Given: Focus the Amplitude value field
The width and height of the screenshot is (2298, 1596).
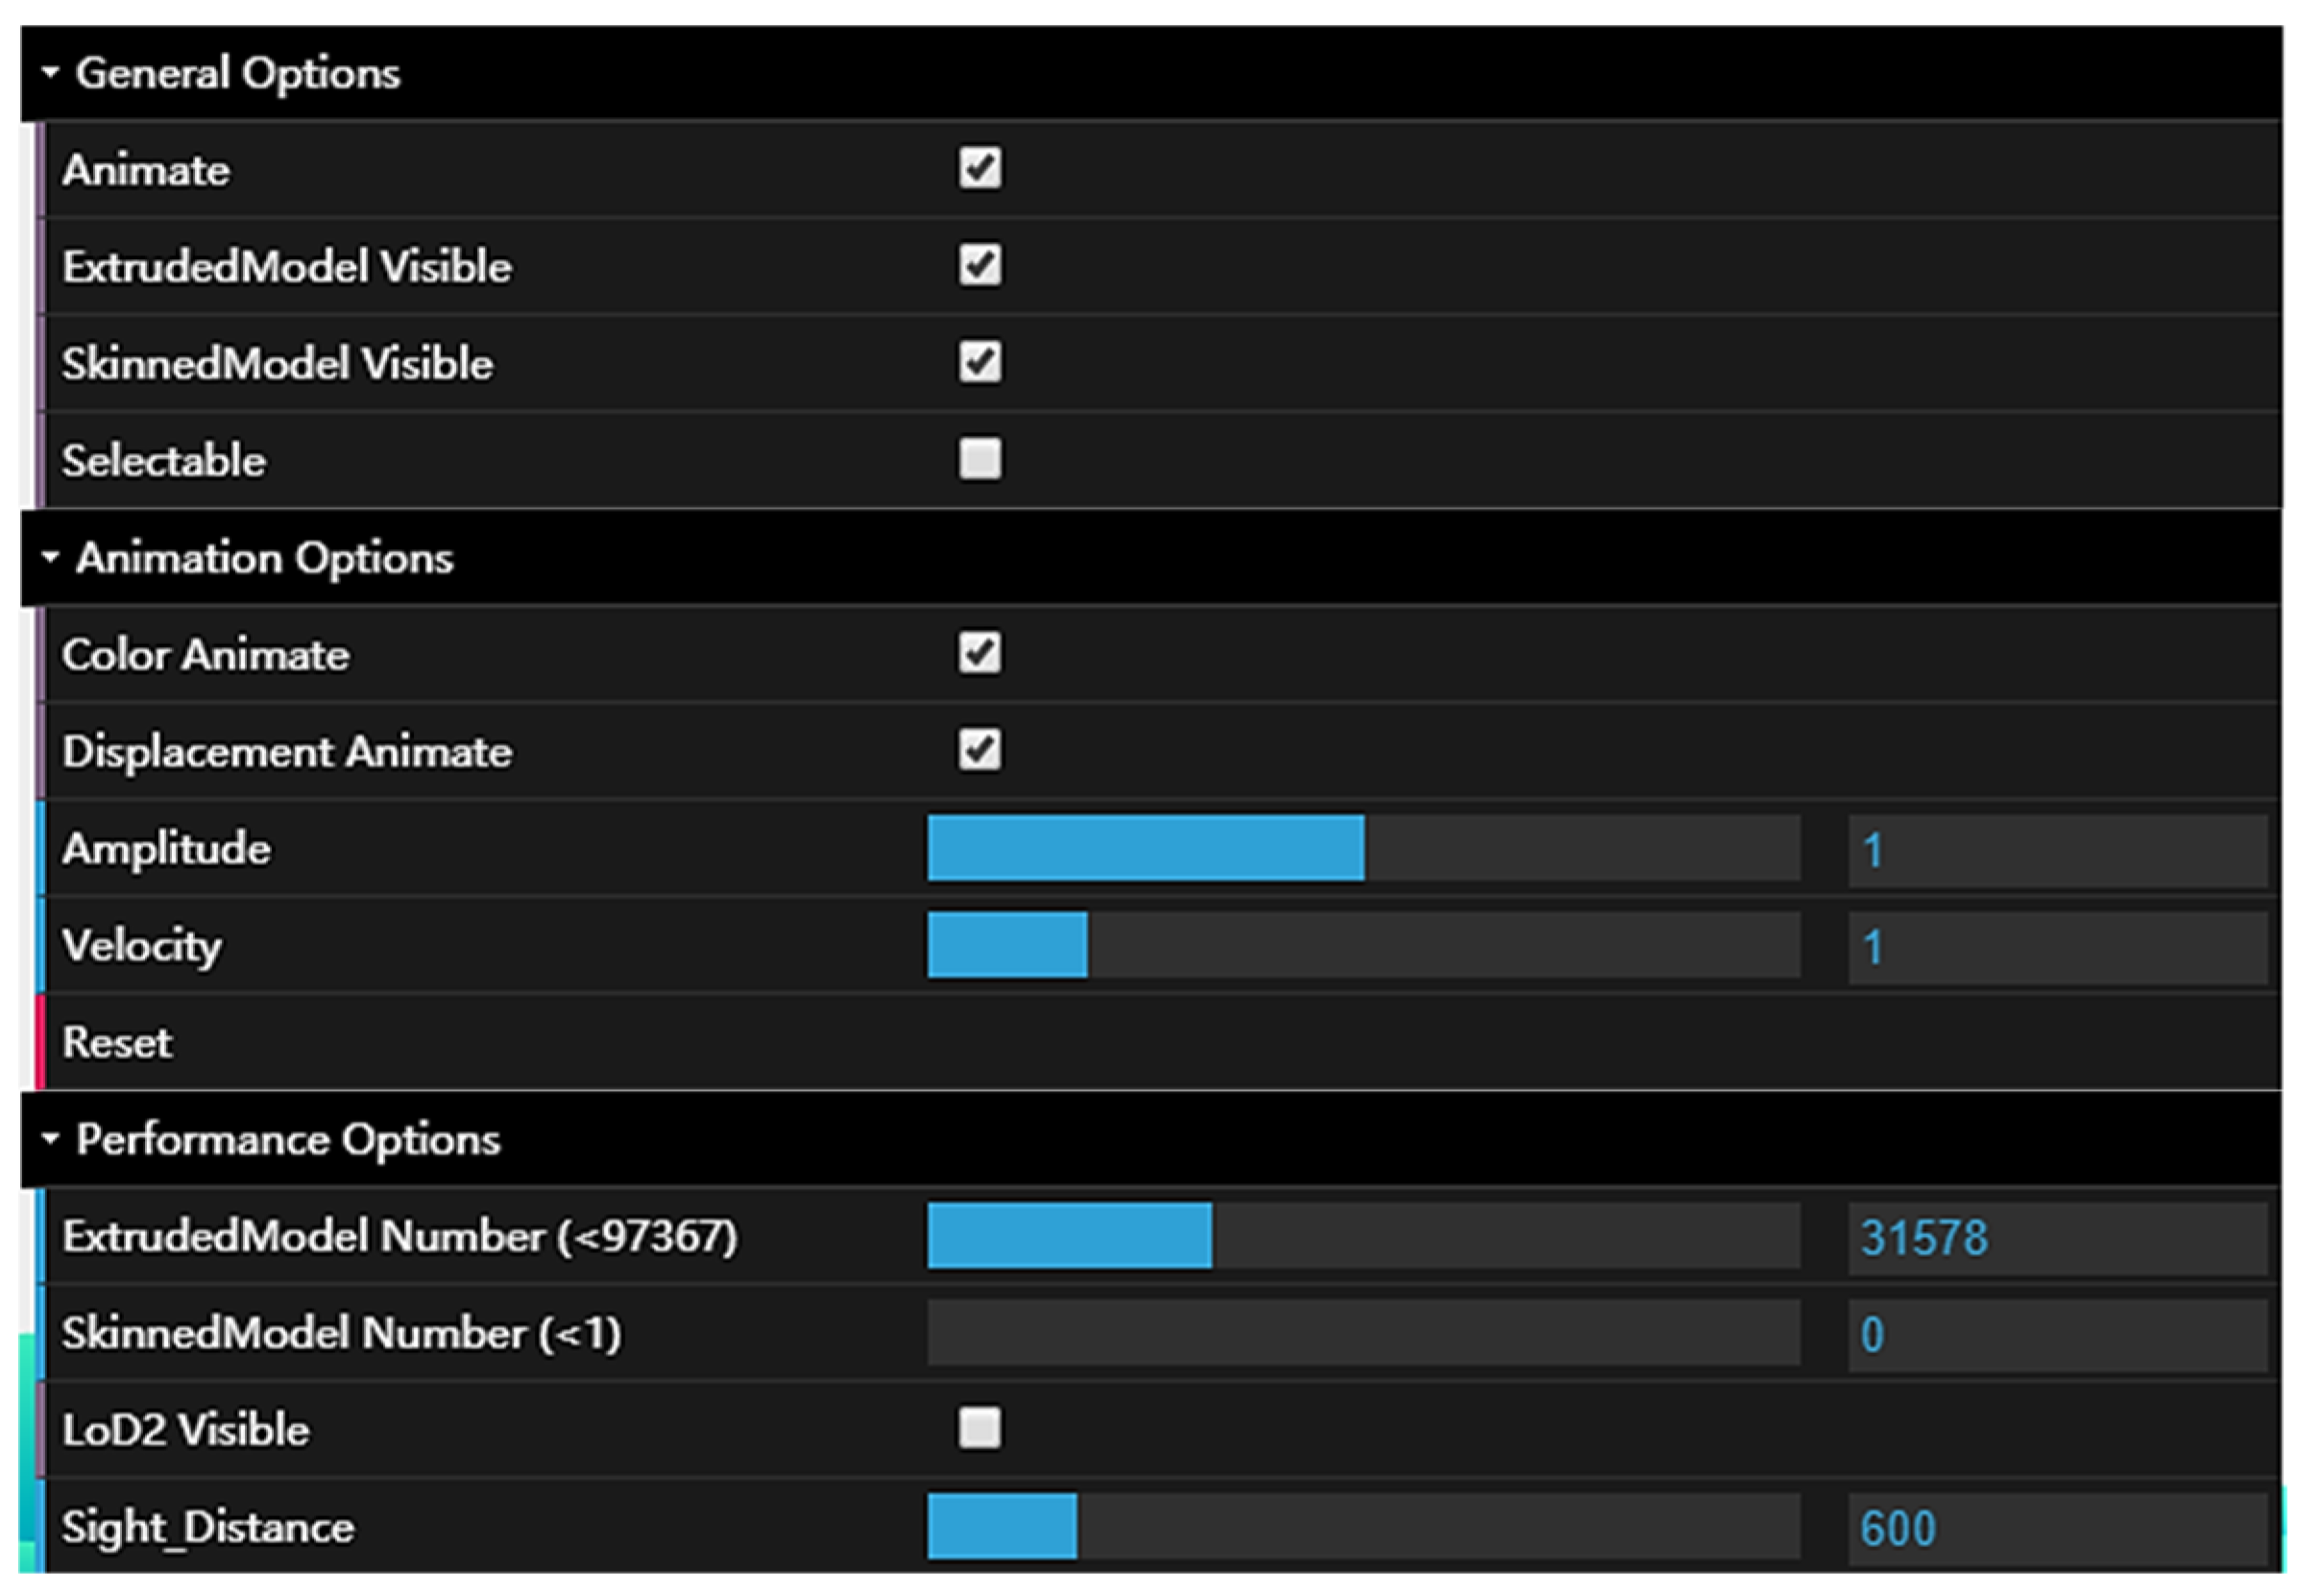Looking at the screenshot, I should pyautogui.click(x=2056, y=850).
